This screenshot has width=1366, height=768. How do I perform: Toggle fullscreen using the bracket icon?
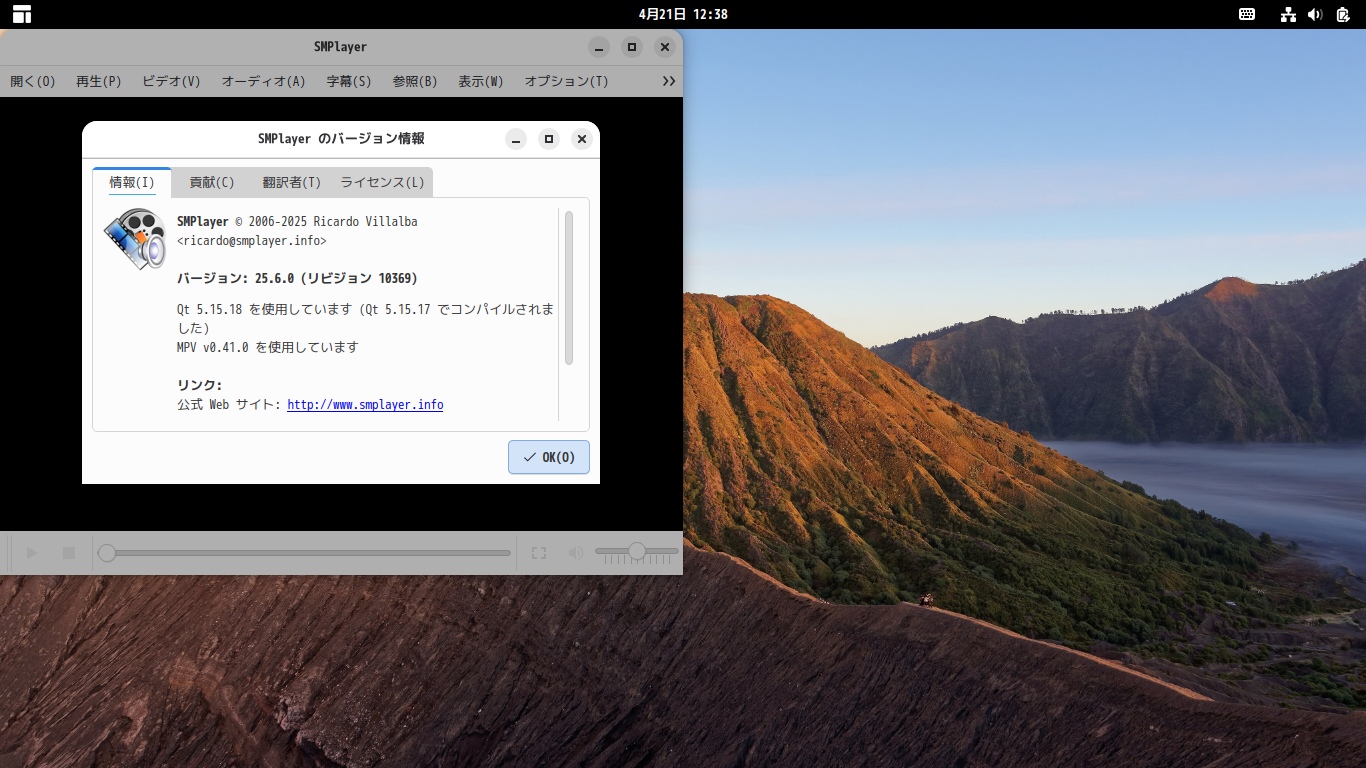pos(538,553)
